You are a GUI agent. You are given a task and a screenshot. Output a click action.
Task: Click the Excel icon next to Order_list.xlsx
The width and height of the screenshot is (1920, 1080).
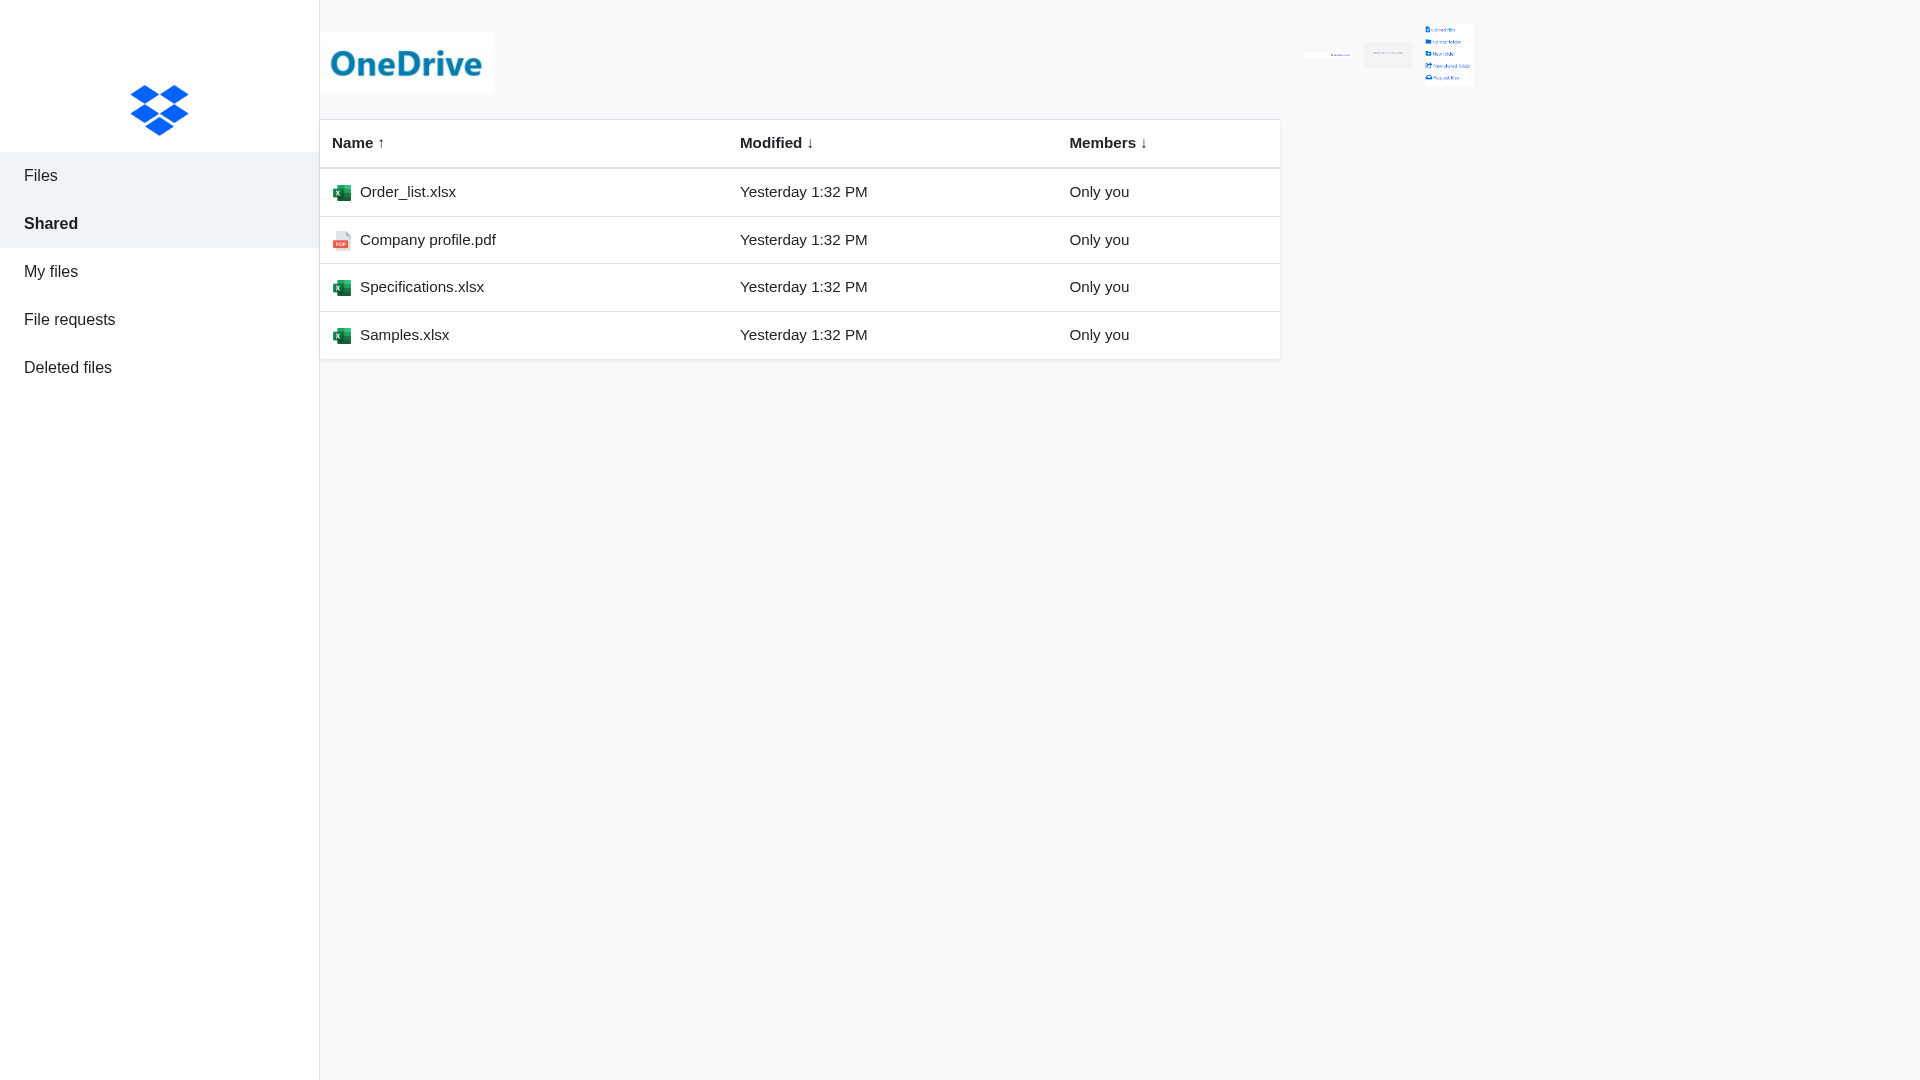coord(342,193)
